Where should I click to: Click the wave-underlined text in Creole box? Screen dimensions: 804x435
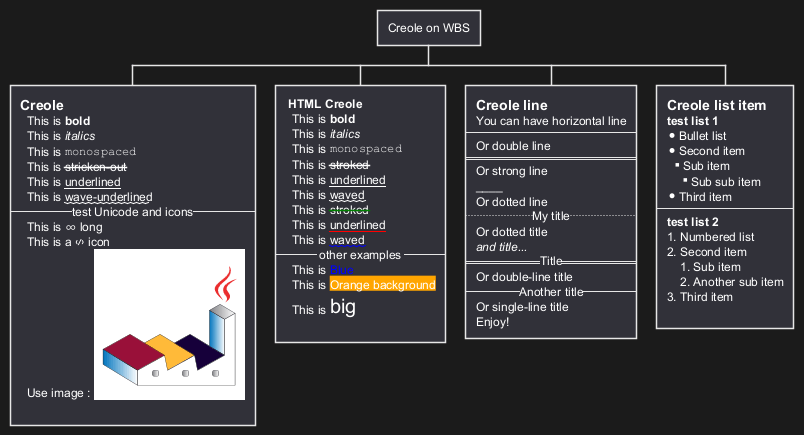[x=109, y=197]
